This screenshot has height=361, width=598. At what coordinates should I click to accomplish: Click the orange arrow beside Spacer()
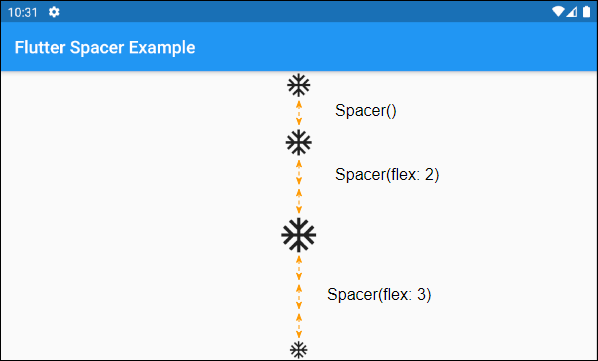pos(299,113)
